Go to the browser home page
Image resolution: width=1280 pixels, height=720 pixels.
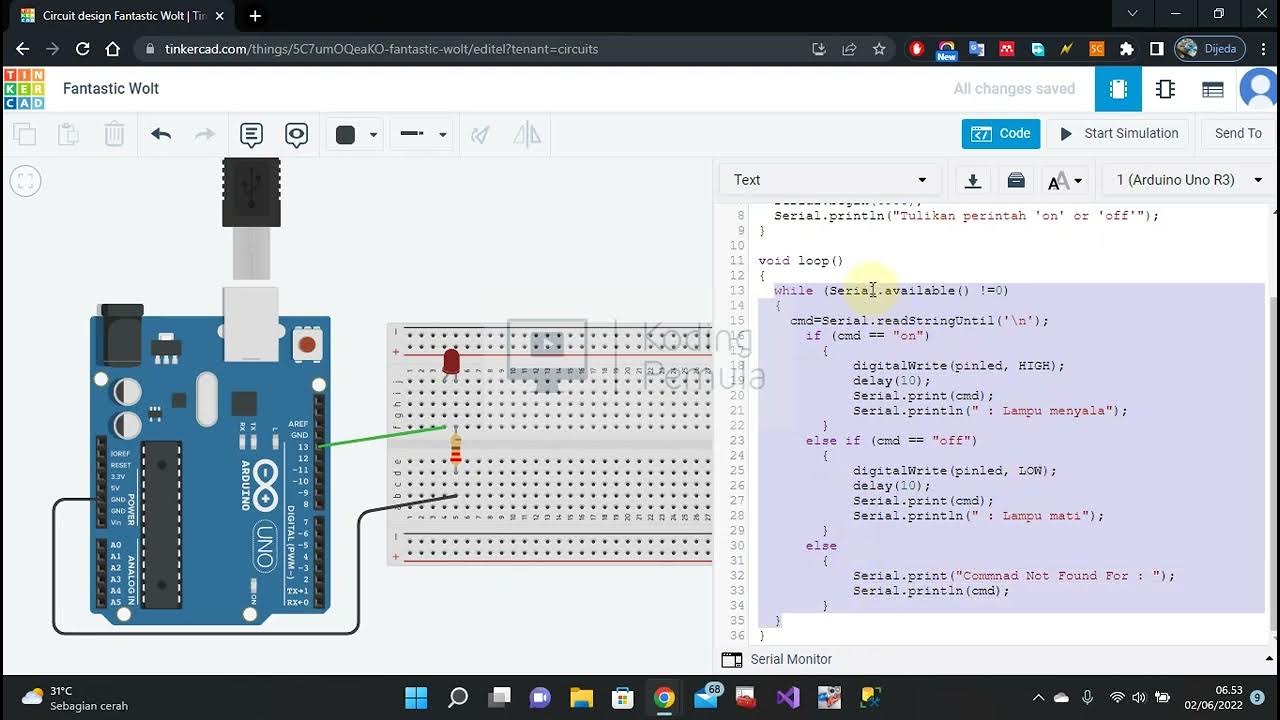113,49
